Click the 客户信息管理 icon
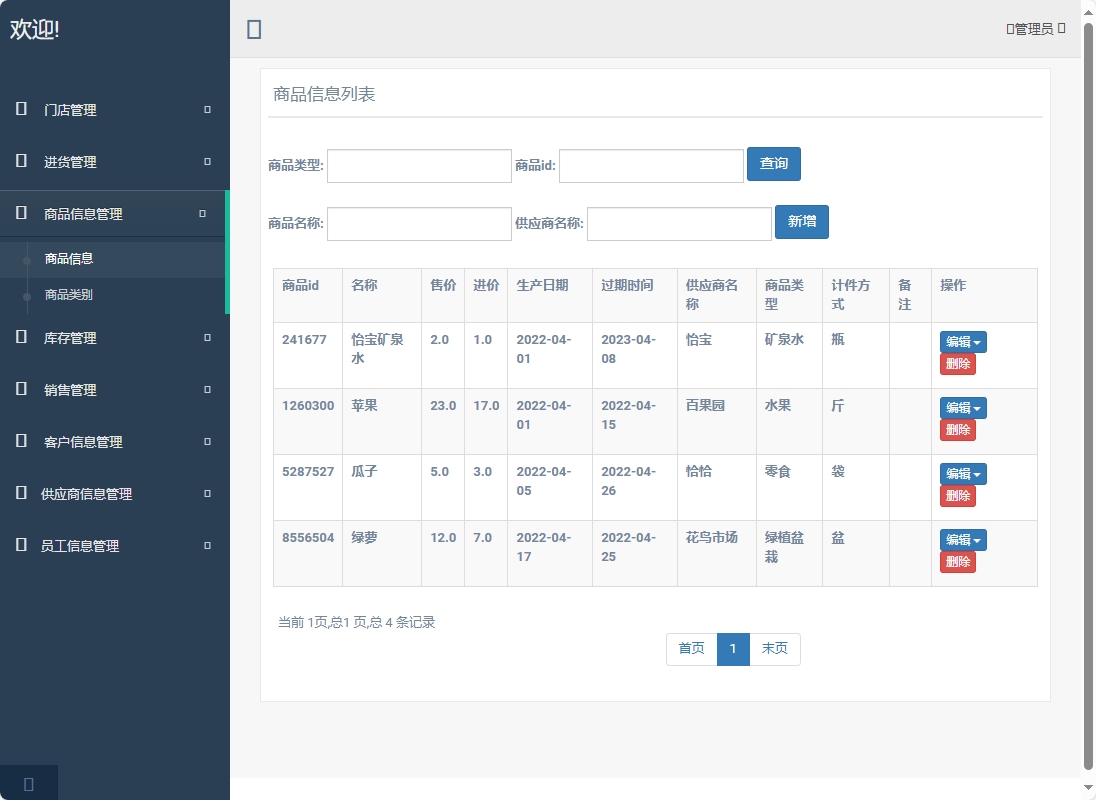The height and width of the screenshot is (800, 1096). tap(20, 441)
